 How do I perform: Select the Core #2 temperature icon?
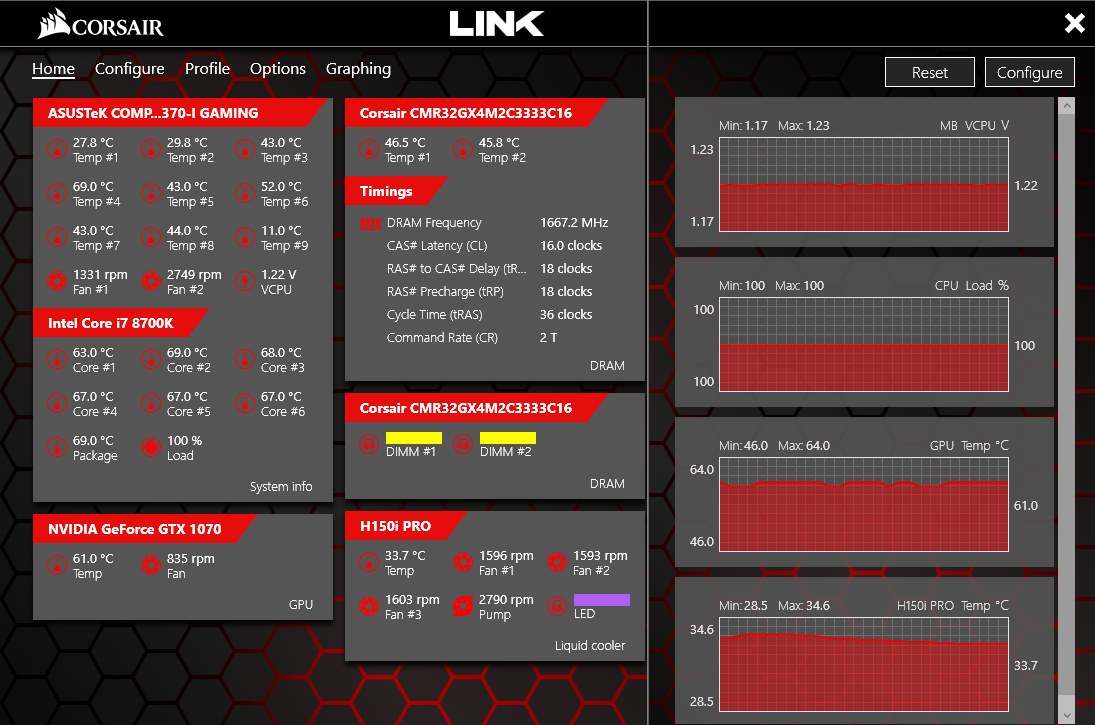pyautogui.click(x=151, y=360)
